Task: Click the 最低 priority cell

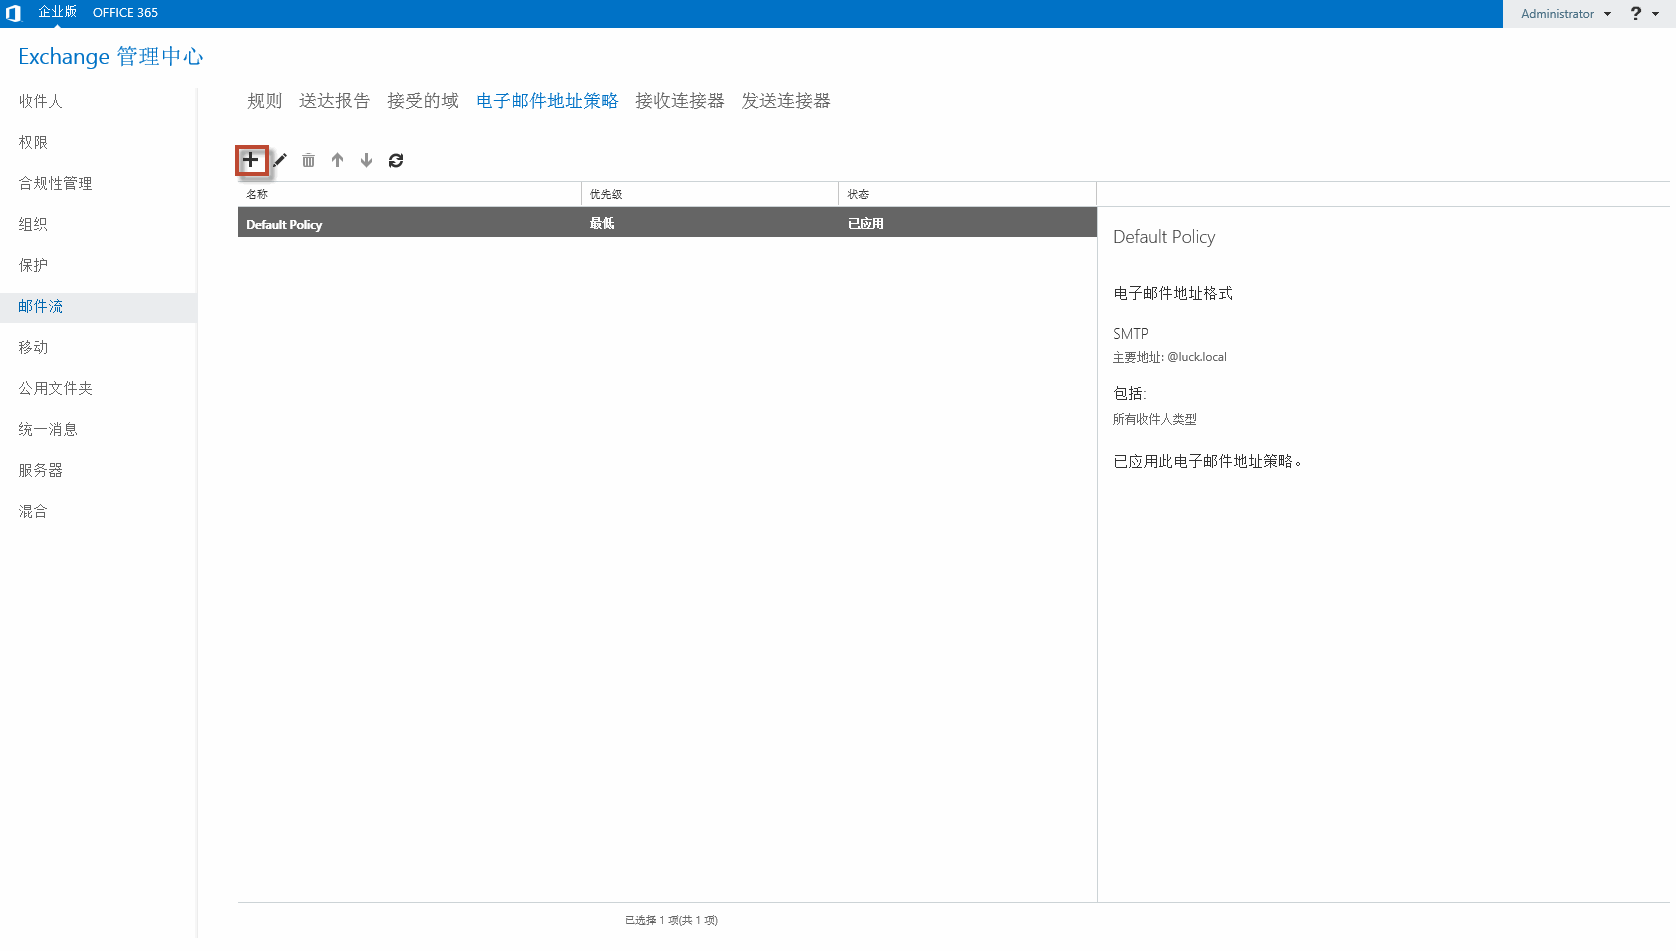Action: (x=602, y=224)
